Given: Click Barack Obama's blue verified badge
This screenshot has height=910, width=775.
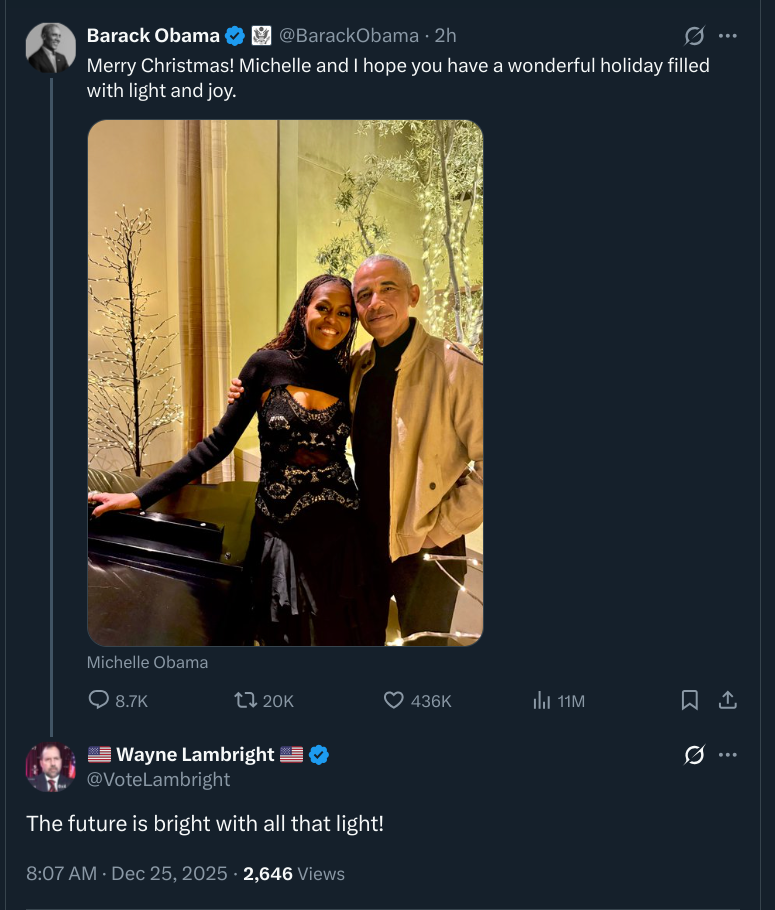Looking at the screenshot, I should 235,36.
